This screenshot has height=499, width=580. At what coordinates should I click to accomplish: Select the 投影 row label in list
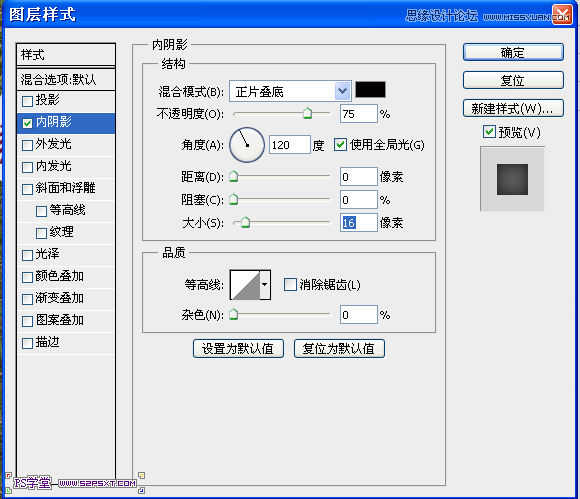(x=47, y=100)
